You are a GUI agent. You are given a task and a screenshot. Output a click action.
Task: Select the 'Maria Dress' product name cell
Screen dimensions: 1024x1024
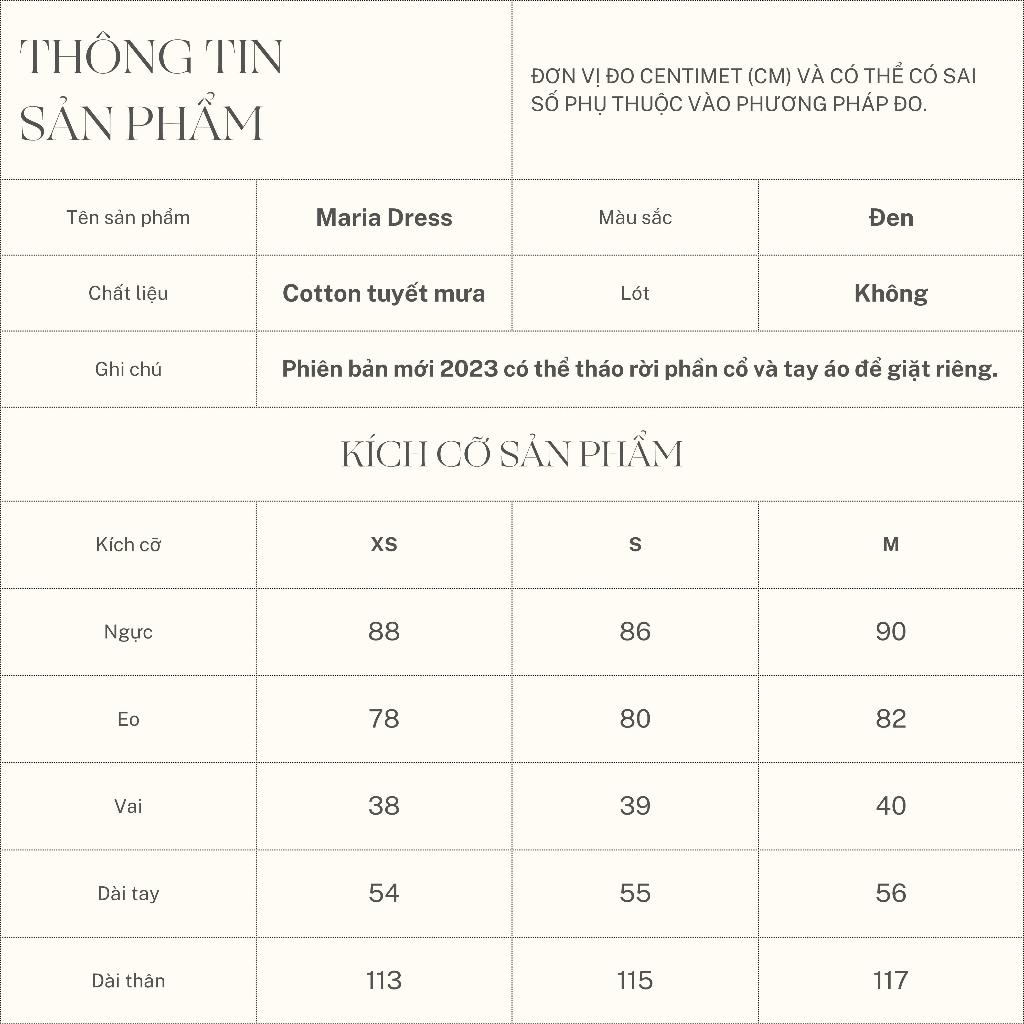click(x=384, y=217)
